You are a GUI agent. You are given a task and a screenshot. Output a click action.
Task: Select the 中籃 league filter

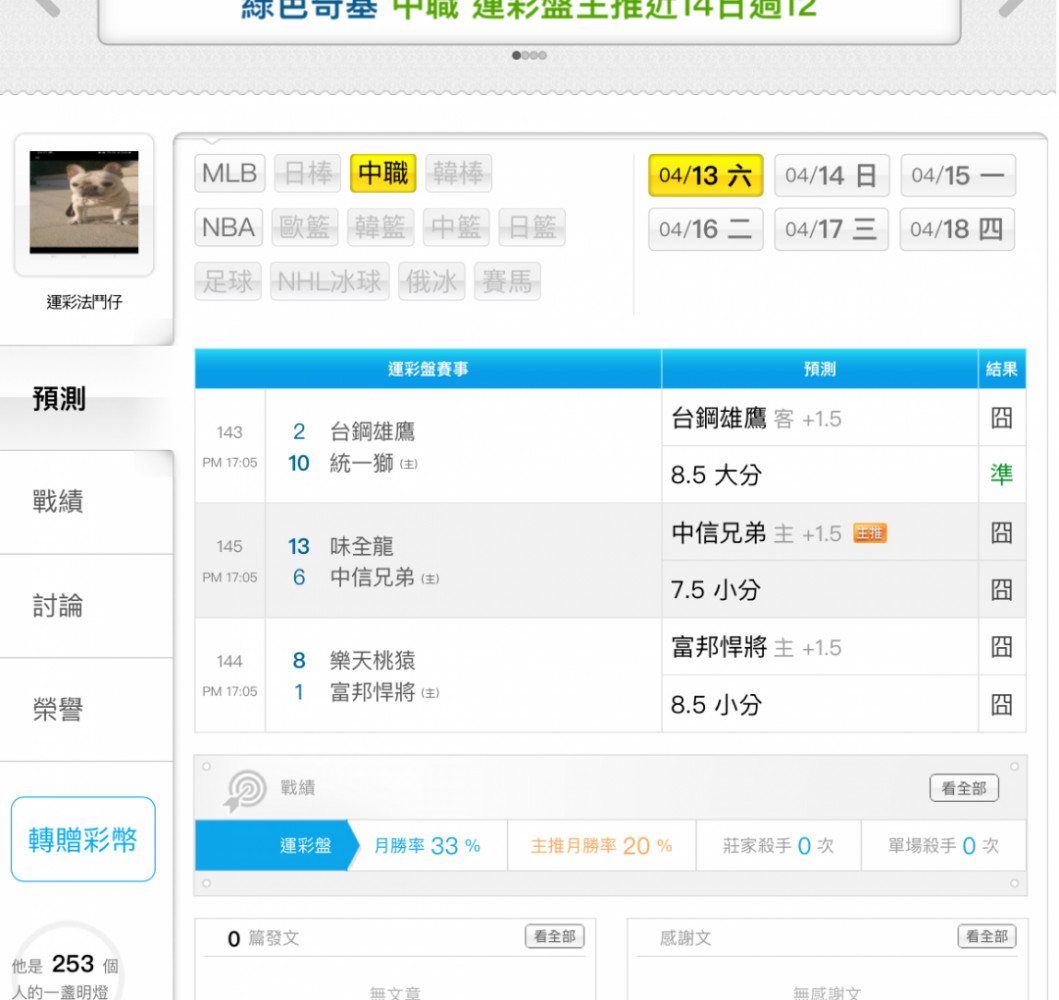pos(456,228)
